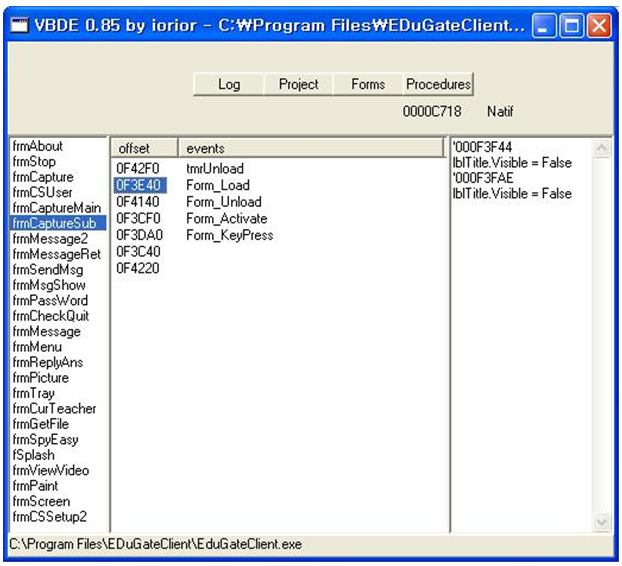Maximize the VBDE window
Screen dimensions: 622x566
click(x=571, y=25)
